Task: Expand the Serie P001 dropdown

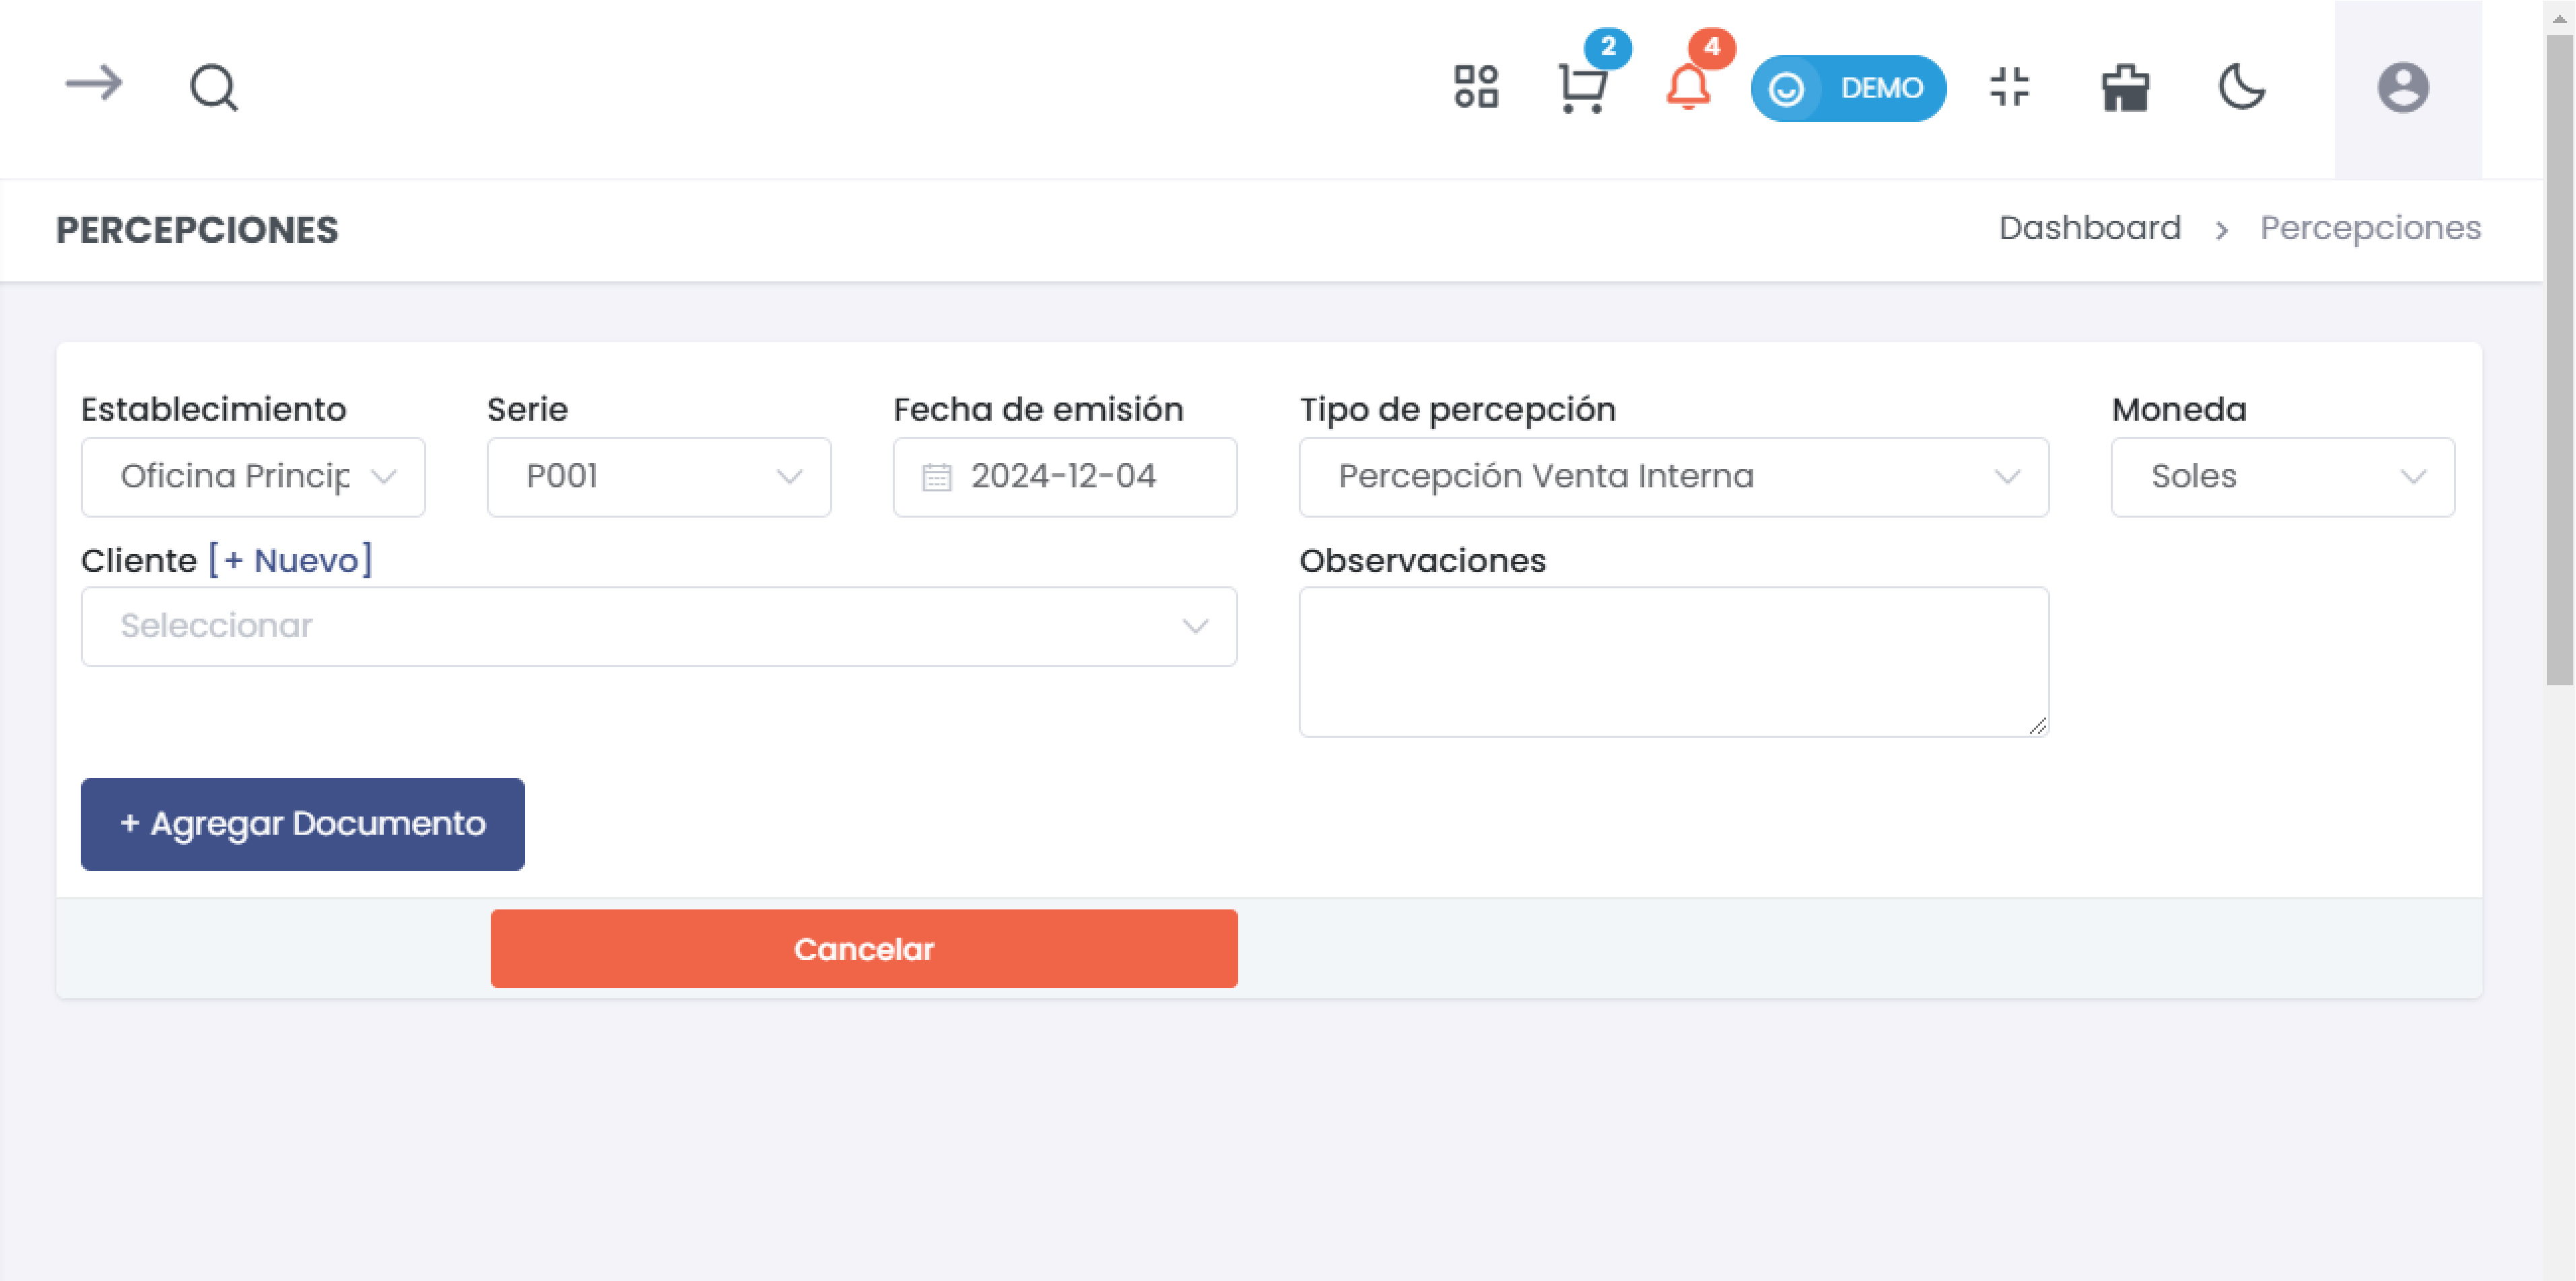Action: tap(658, 477)
